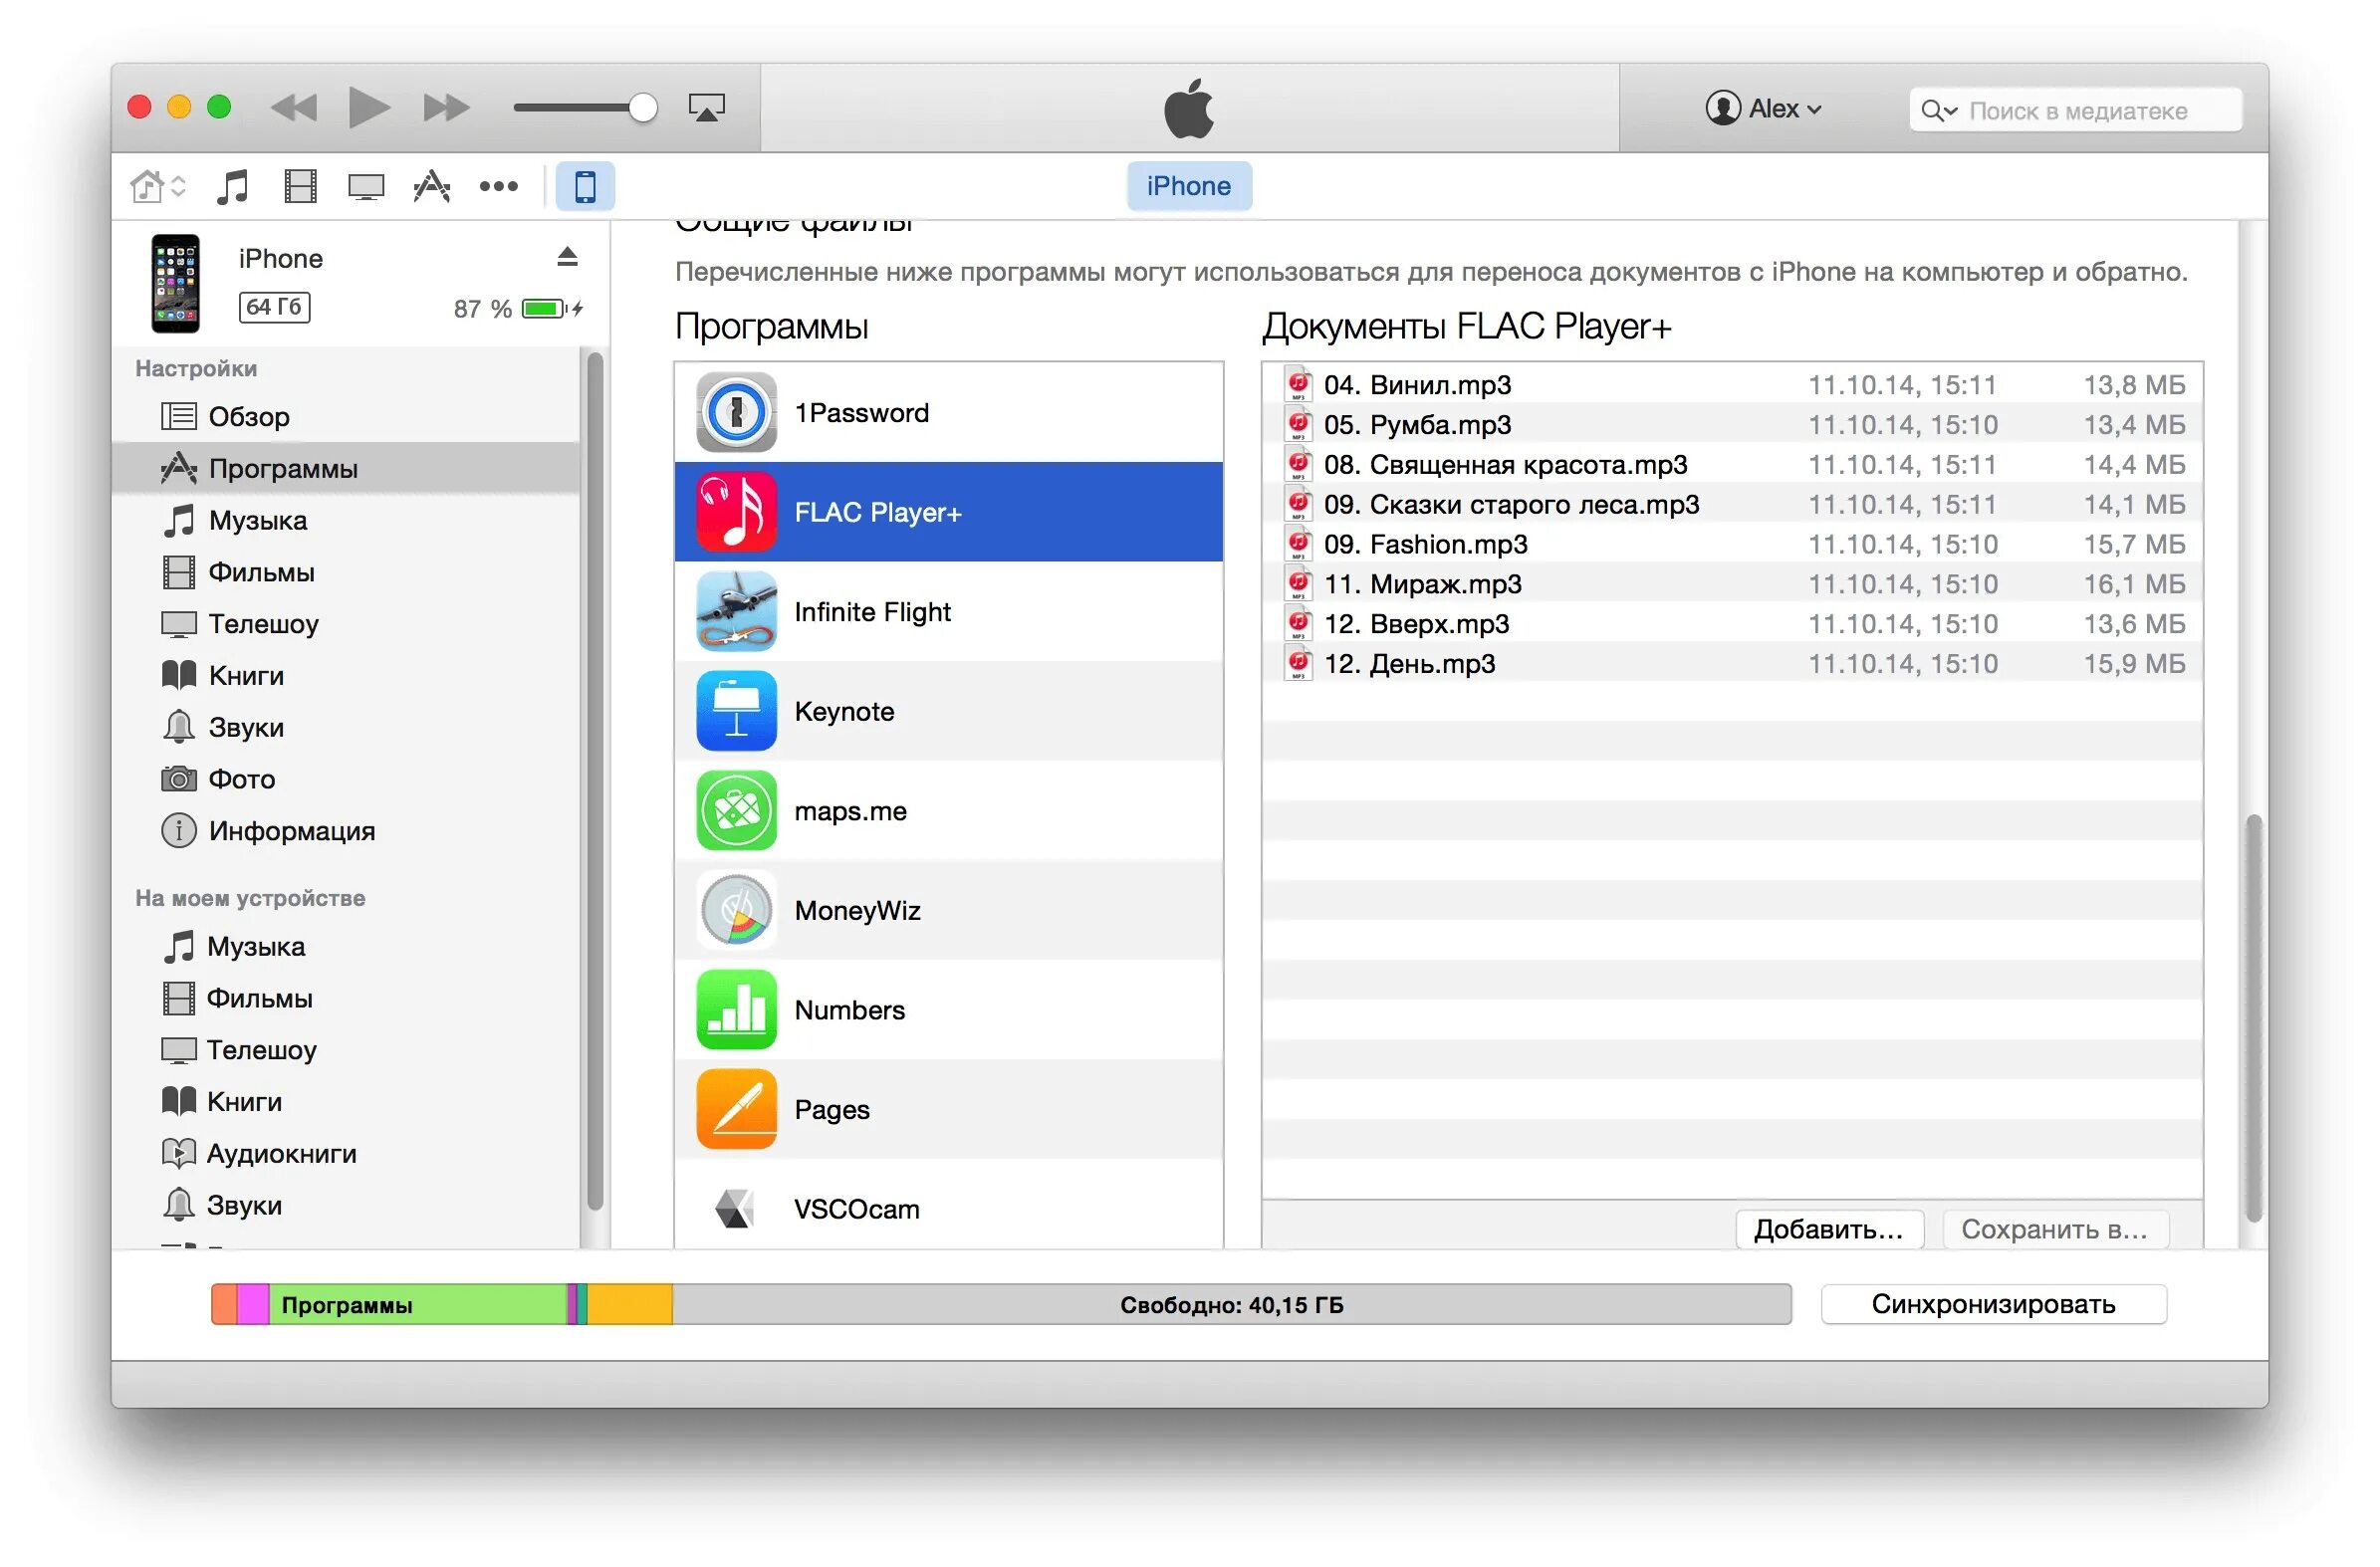
Task: Switch to the Apps library icon
Action: coord(432,186)
